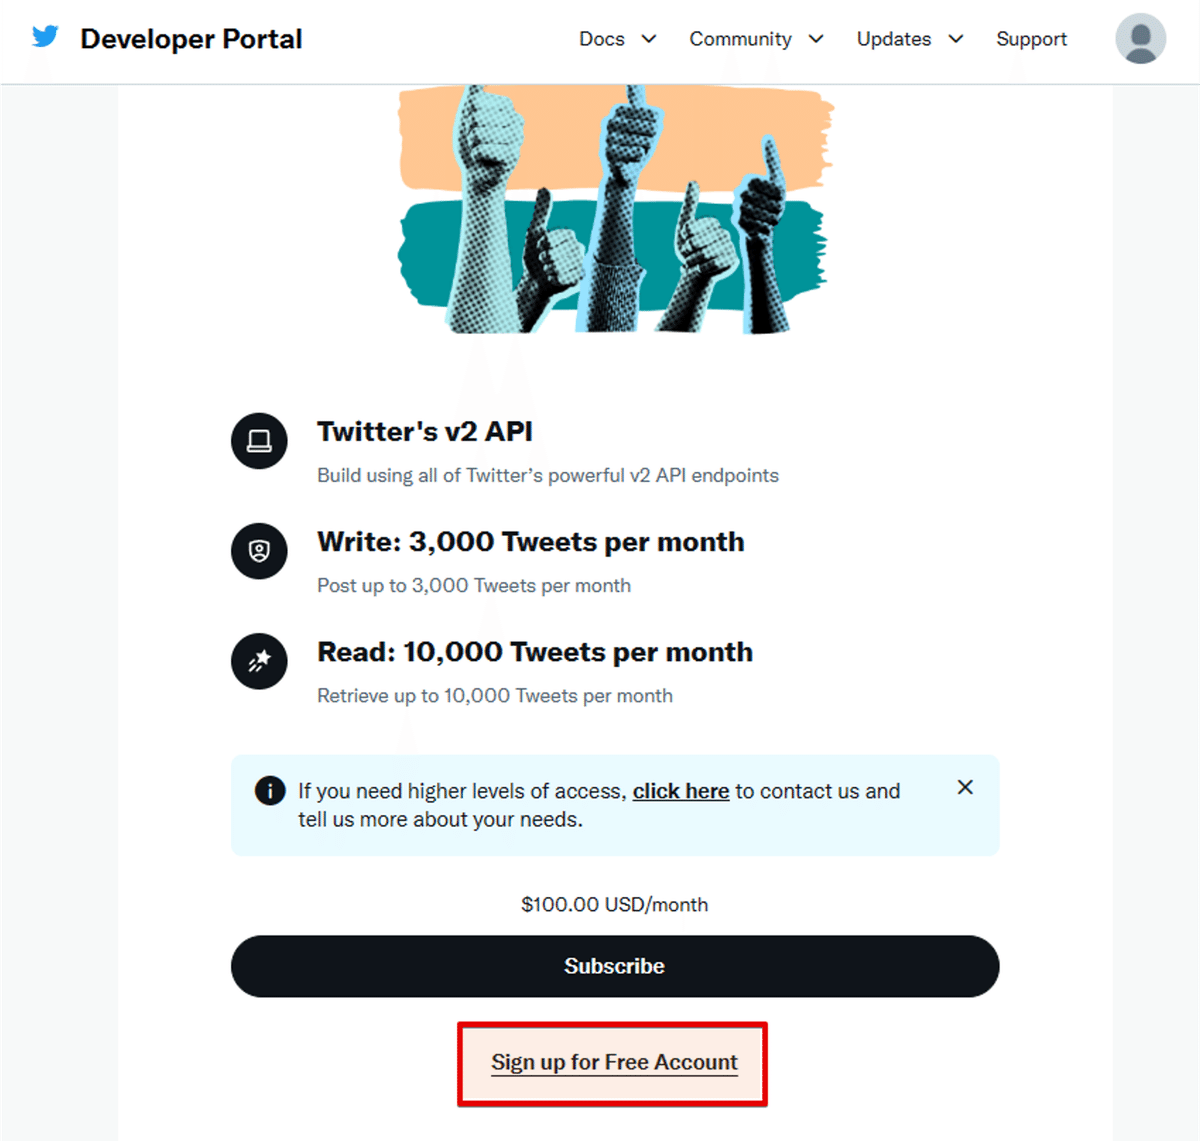Viewport: 1200px width, 1141px height.
Task: Click the thumbs-up illustration image
Action: 615,210
